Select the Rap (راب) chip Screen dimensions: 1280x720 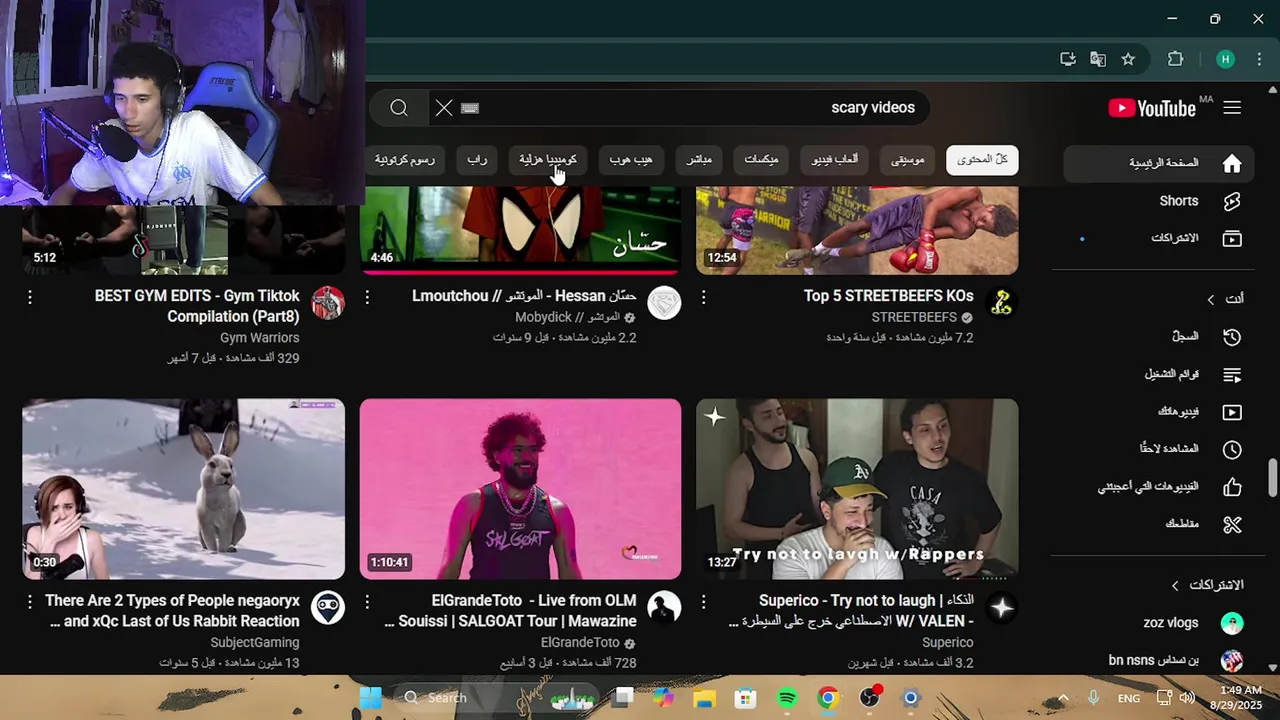(x=477, y=160)
